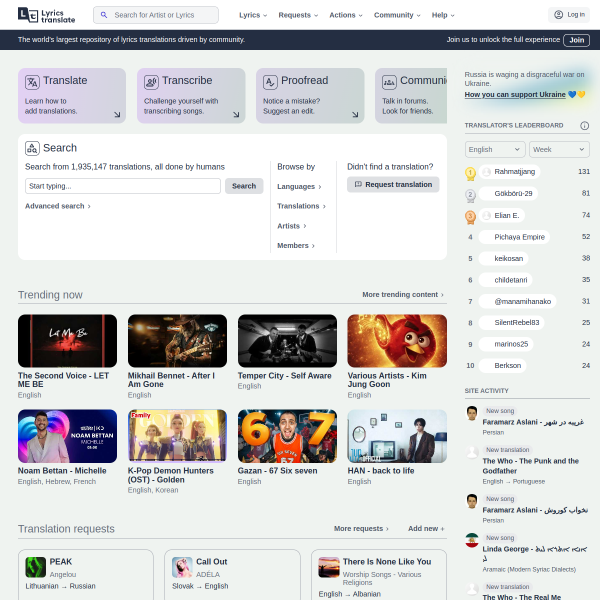
Task: Open Noam Bettan - Michelle thumbnail
Action: tap(67, 436)
